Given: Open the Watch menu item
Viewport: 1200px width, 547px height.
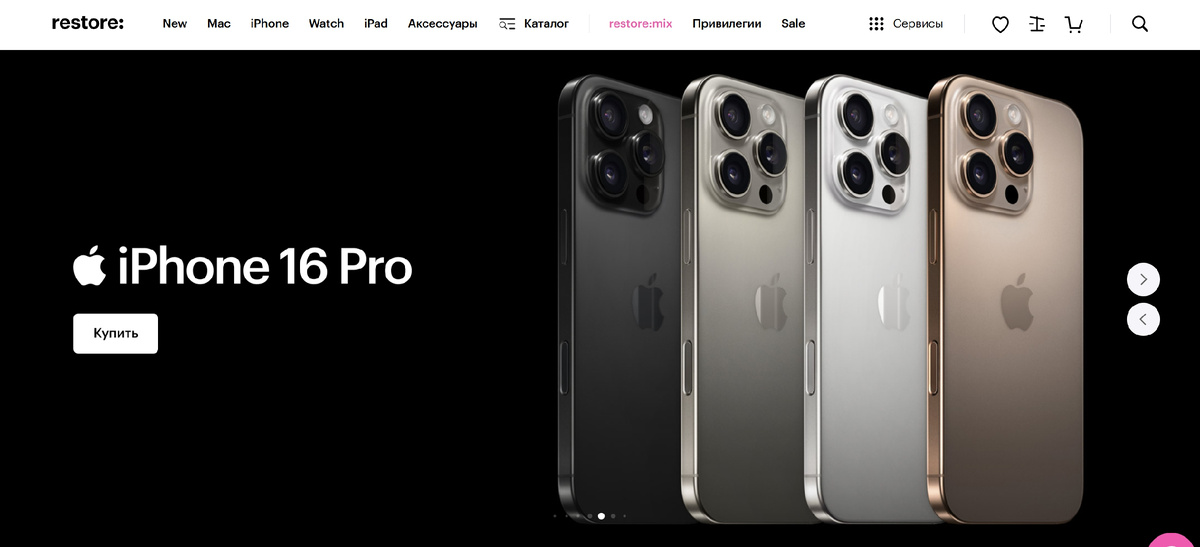Looking at the screenshot, I should (x=326, y=24).
